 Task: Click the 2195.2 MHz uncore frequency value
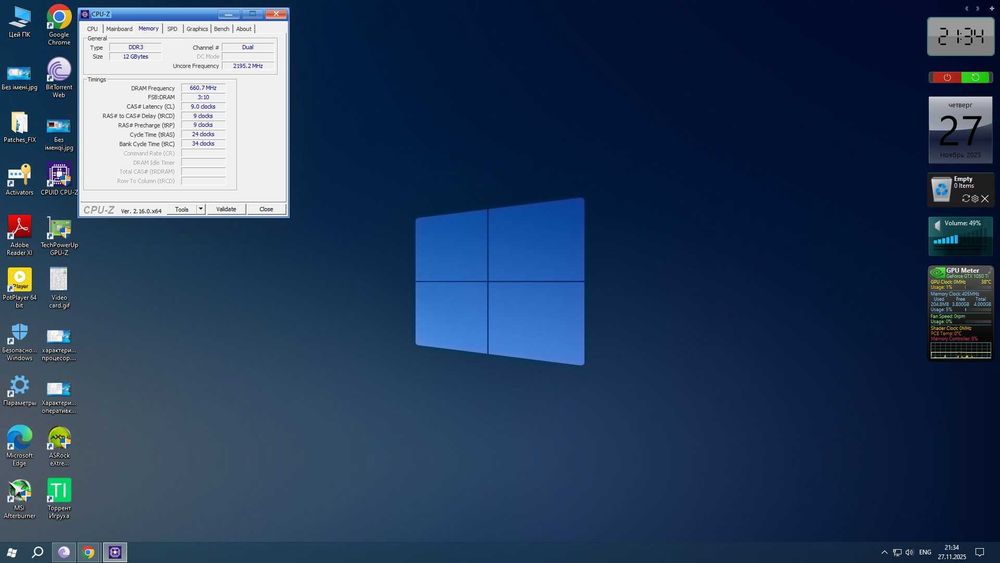click(248, 66)
